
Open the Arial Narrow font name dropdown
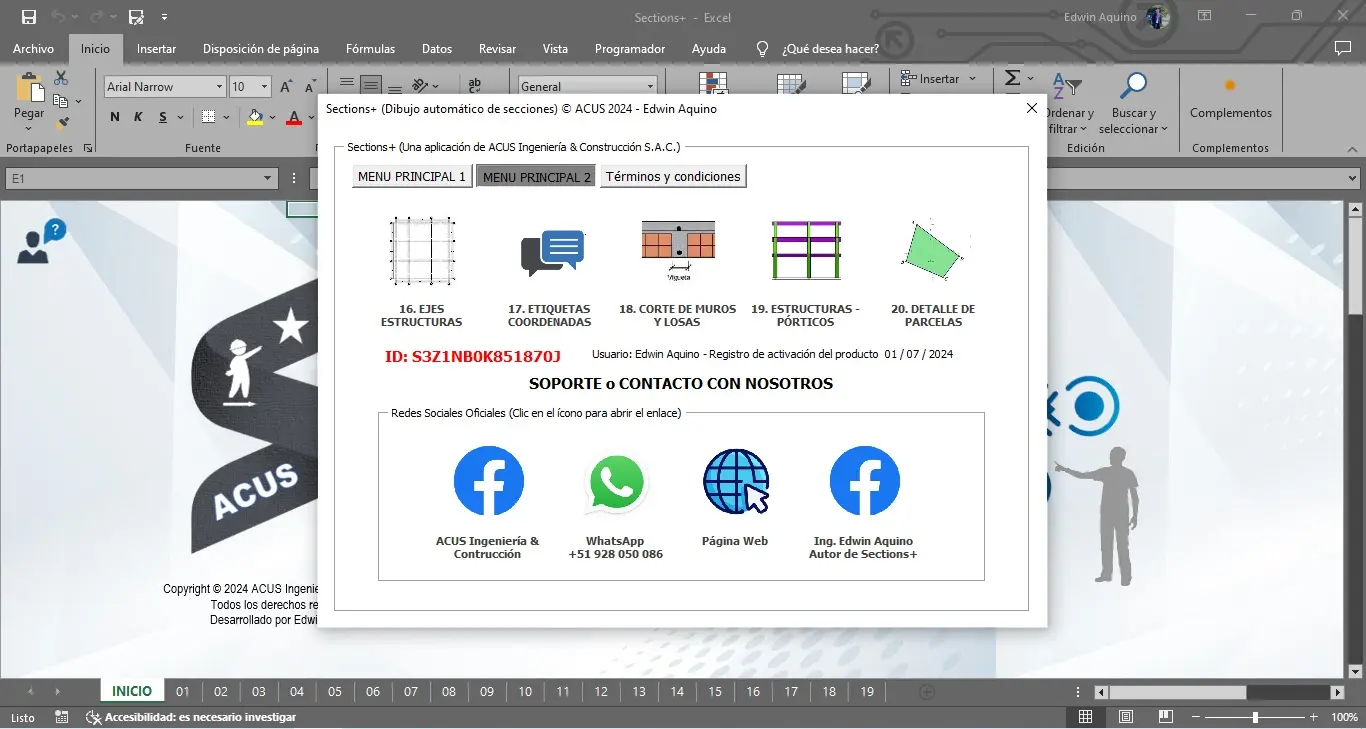point(219,87)
